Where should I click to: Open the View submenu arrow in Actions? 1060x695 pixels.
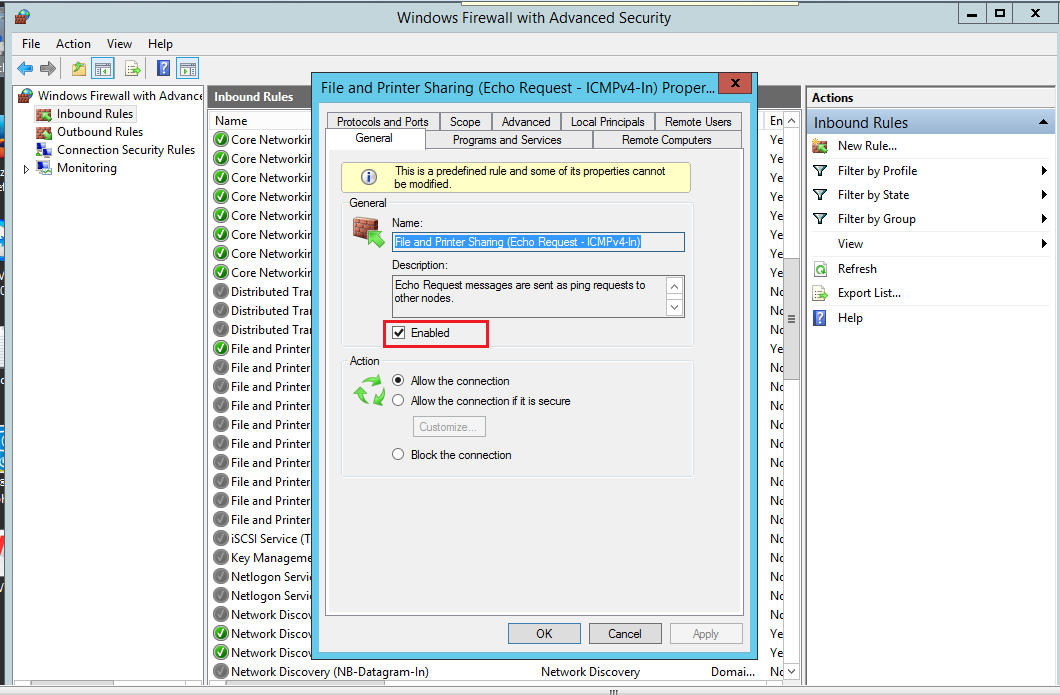pyautogui.click(x=1044, y=243)
